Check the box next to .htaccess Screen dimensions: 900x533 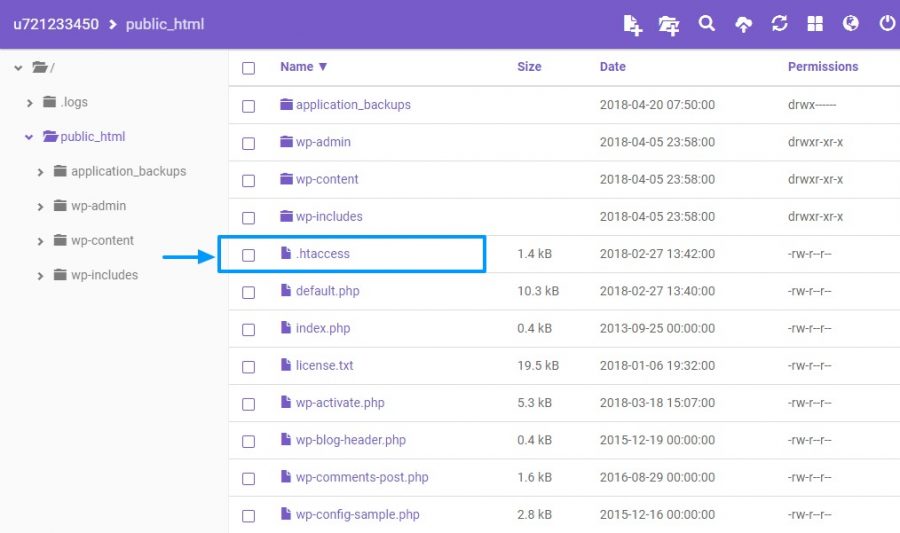(248, 255)
